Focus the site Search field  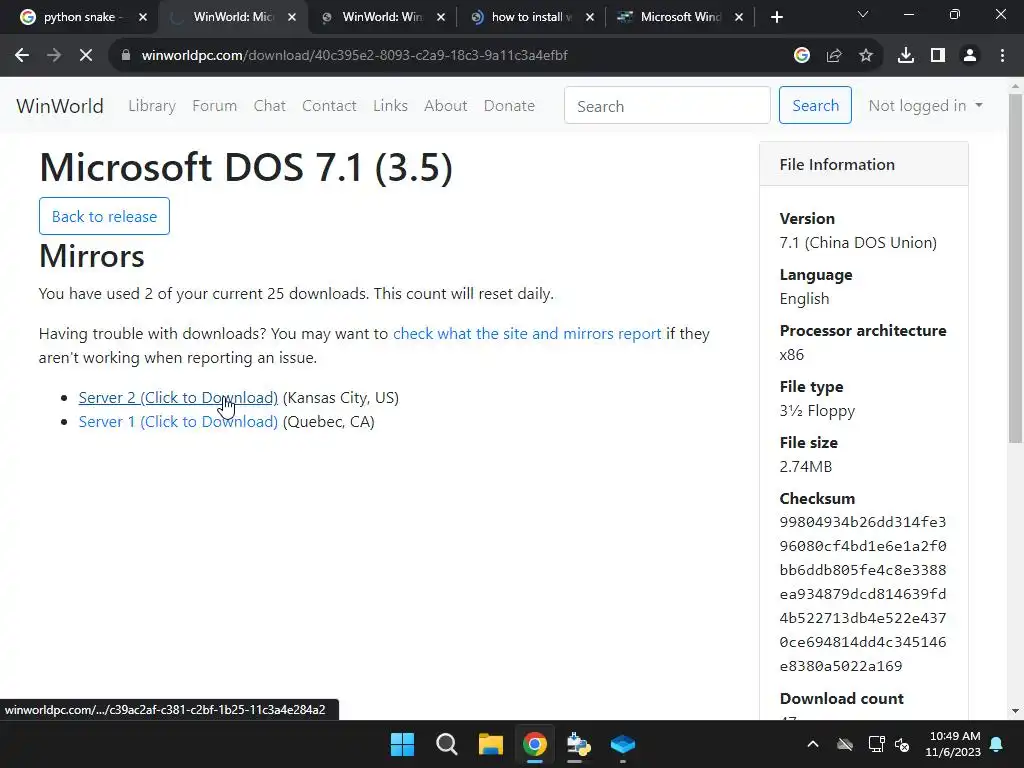click(667, 105)
